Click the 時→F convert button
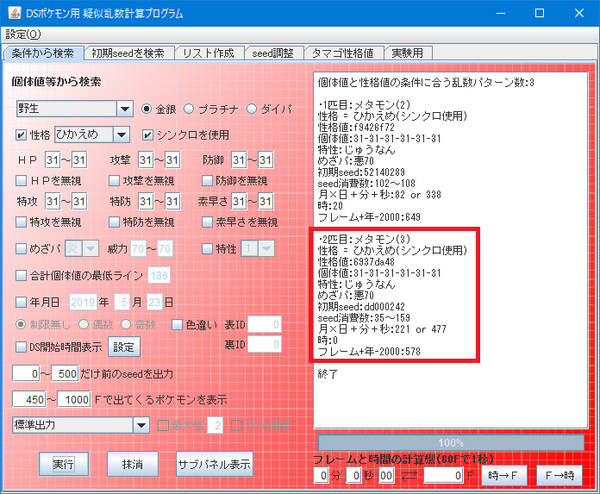 [x=504, y=476]
